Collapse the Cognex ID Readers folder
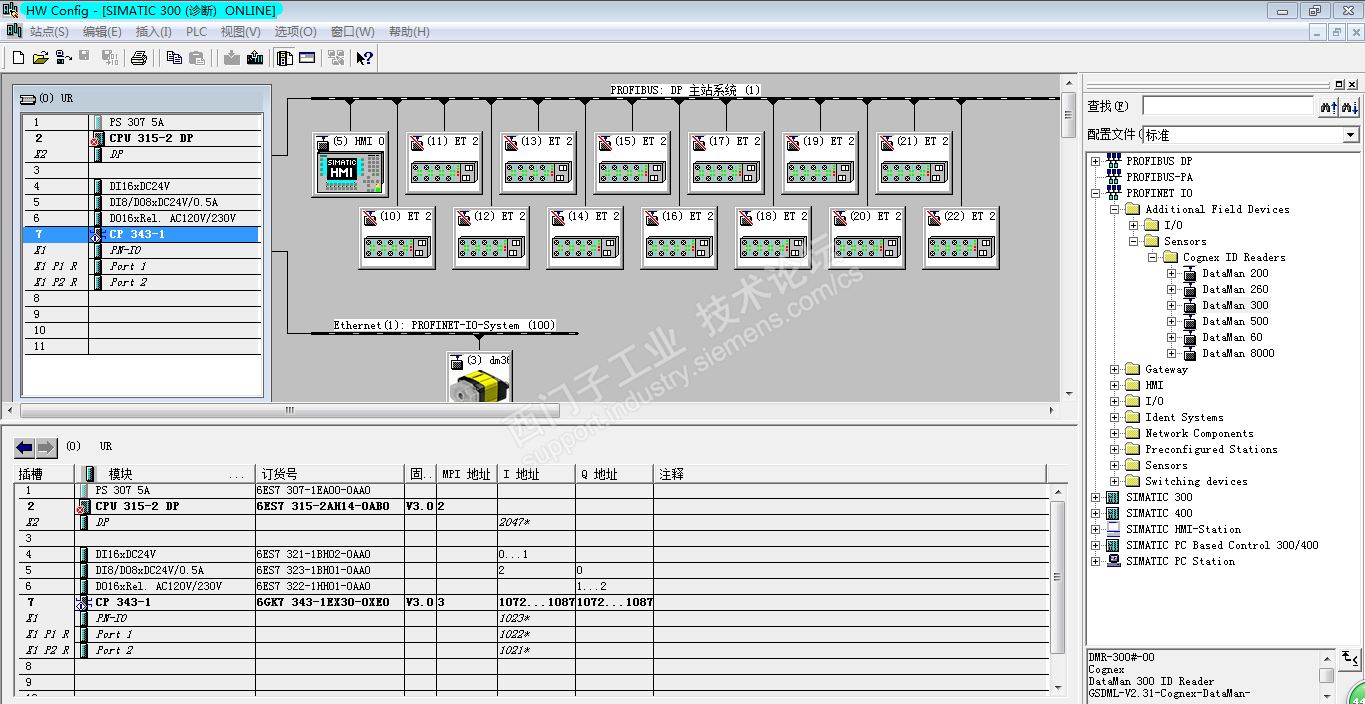 click(1153, 257)
